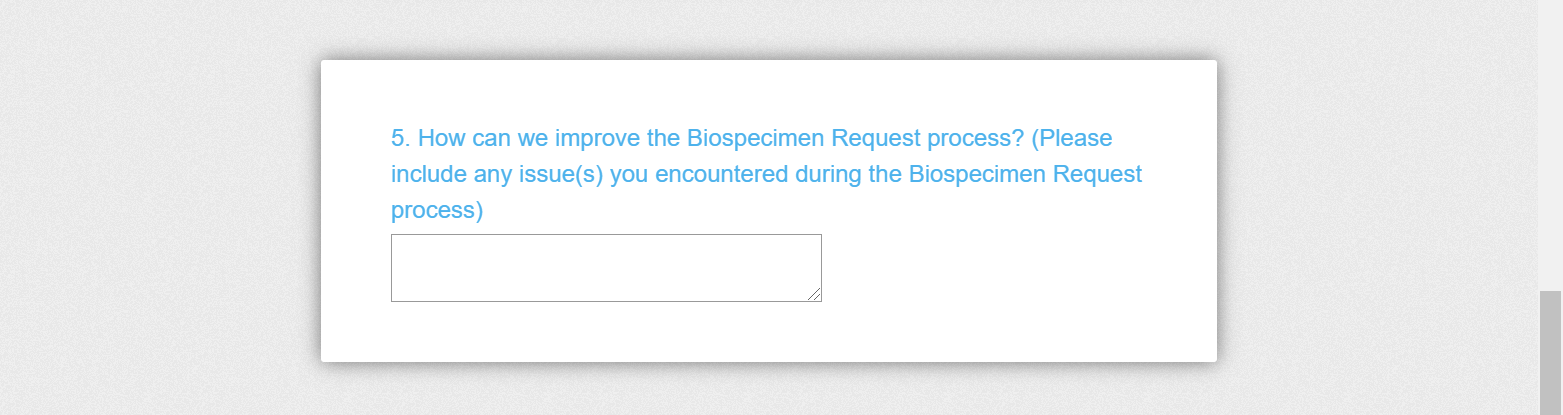Click "Request" ending the second line
The height and width of the screenshot is (415, 1563).
pyautogui.click(x=1095, y=174)
